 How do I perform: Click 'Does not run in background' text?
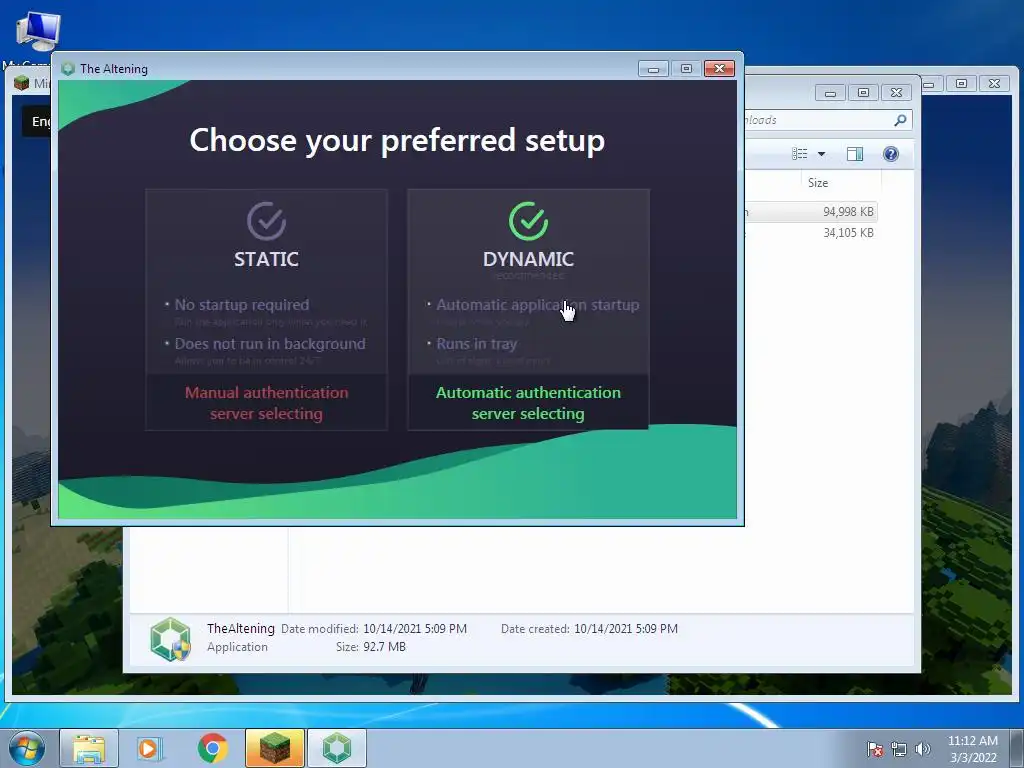coord(270,344)
